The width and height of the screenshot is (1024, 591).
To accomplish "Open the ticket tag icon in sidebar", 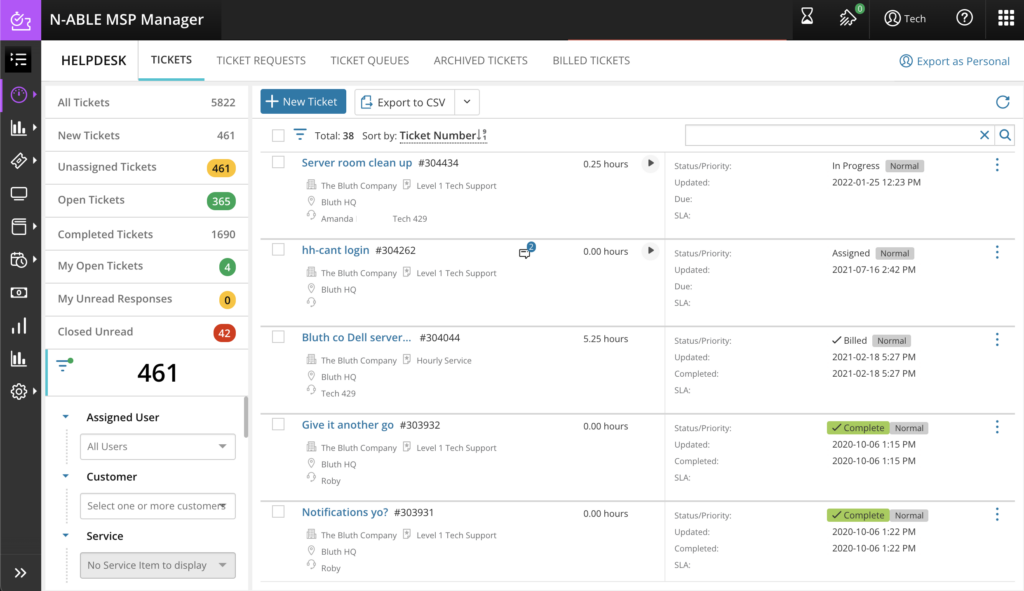I will (19, 161).
